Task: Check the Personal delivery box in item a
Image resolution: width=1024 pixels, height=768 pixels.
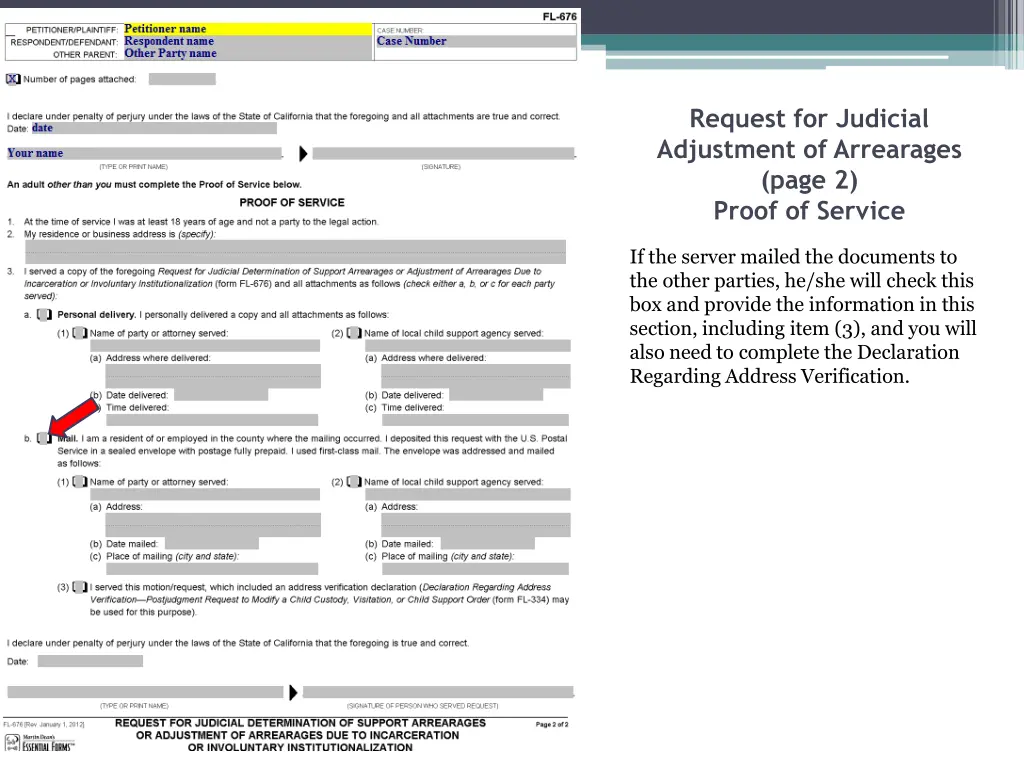Action: click(x=44, y=315)
